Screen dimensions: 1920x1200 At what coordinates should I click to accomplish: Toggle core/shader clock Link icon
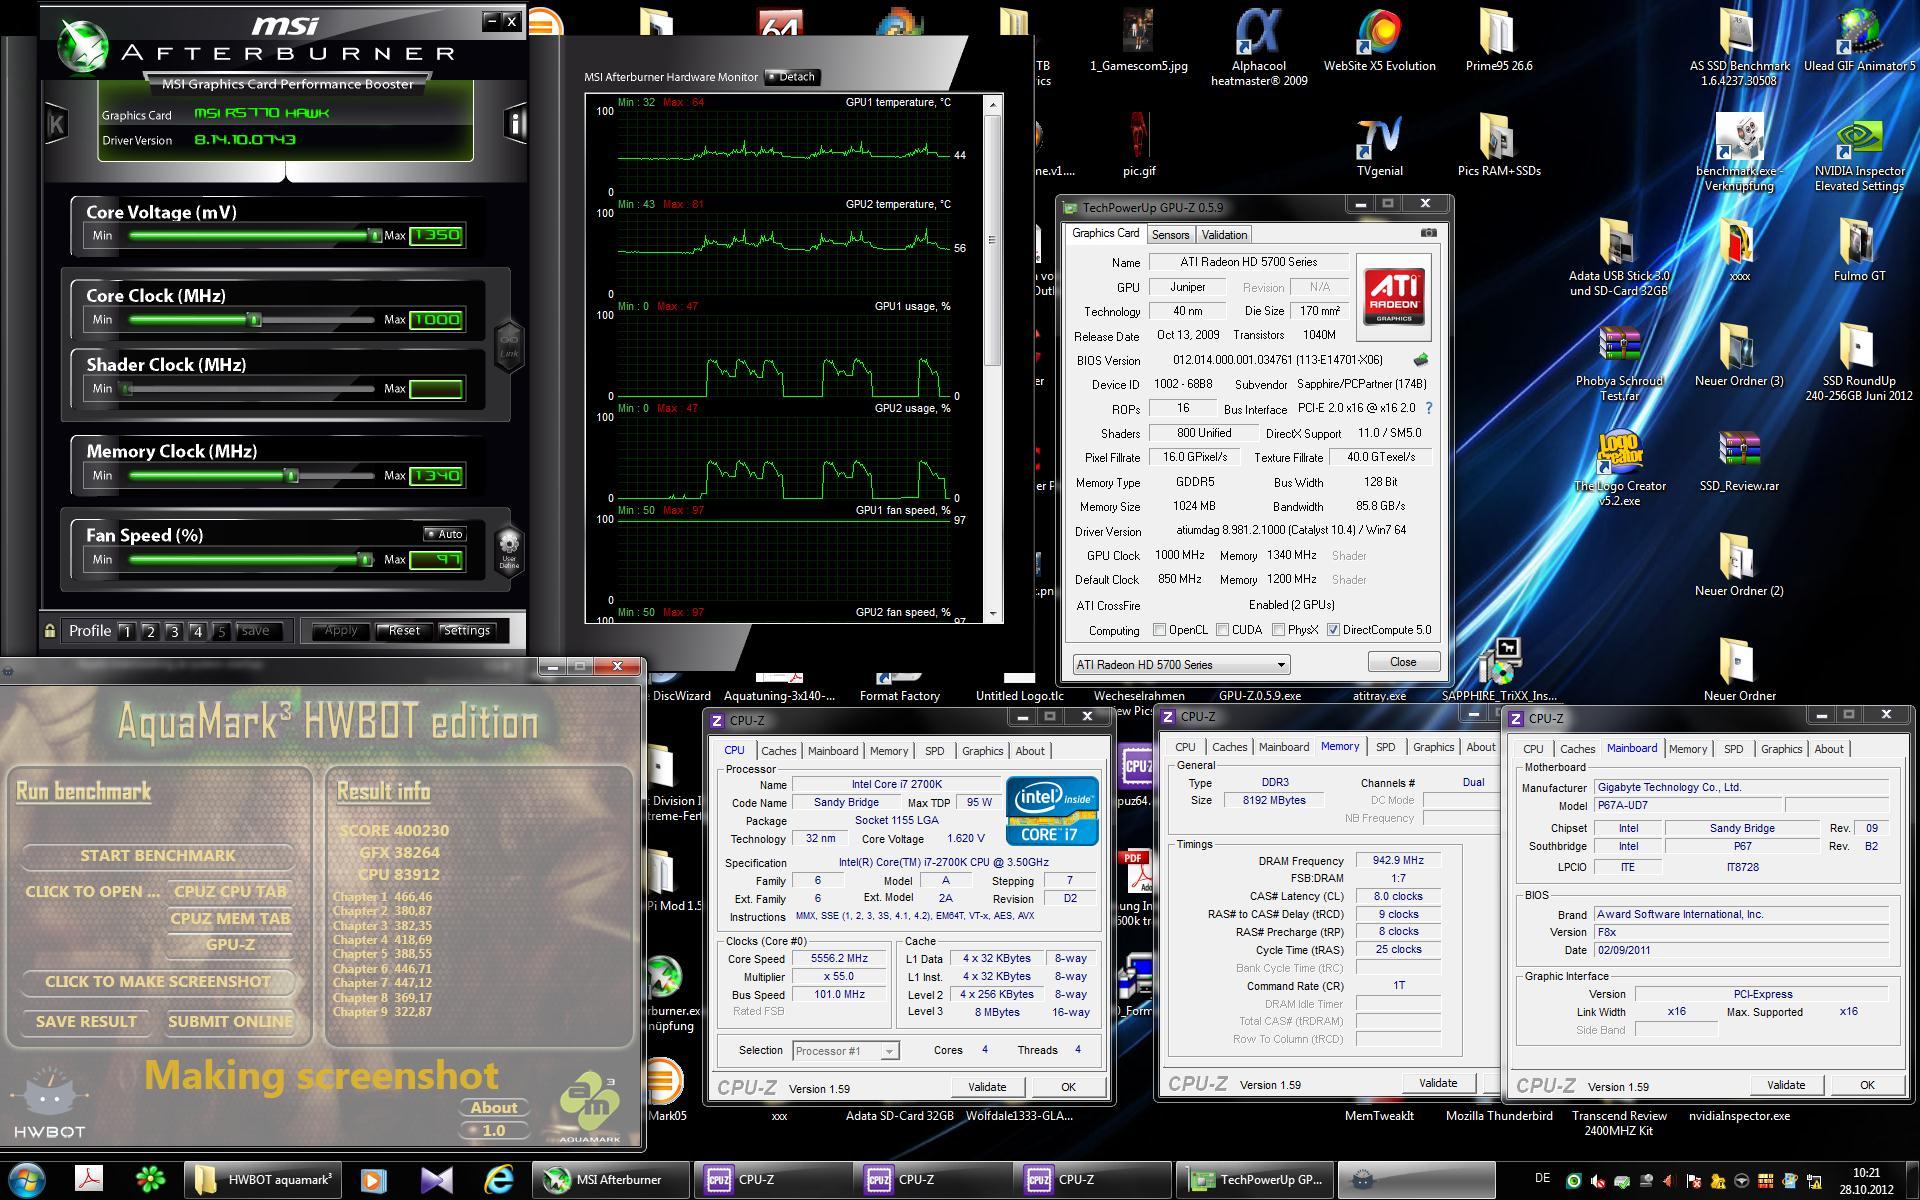click(x=509, y=346)
